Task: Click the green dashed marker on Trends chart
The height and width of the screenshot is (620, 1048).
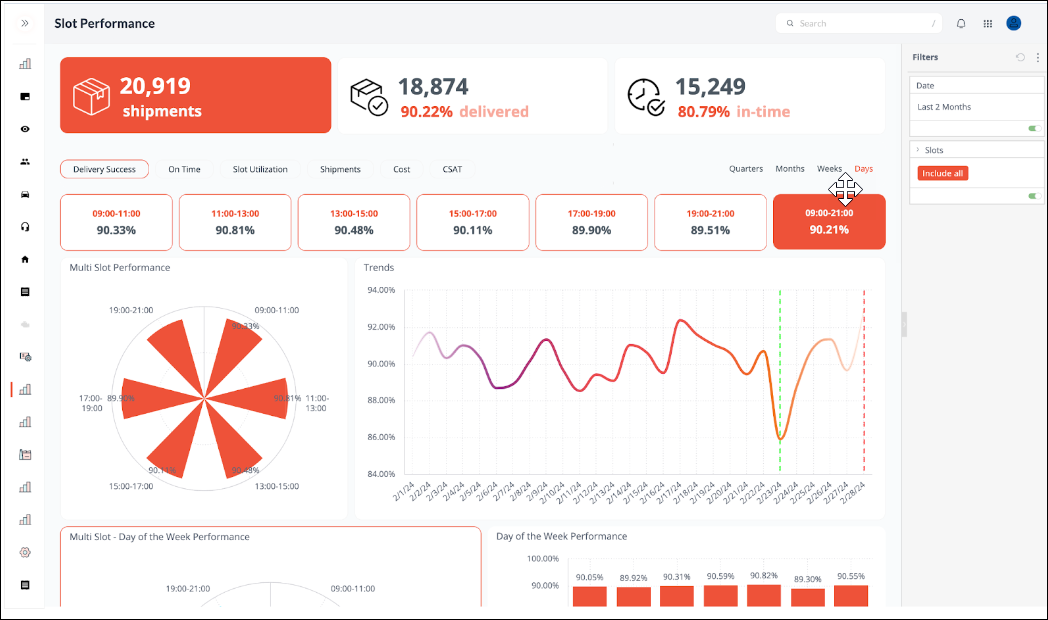Action: coord(780,381)
